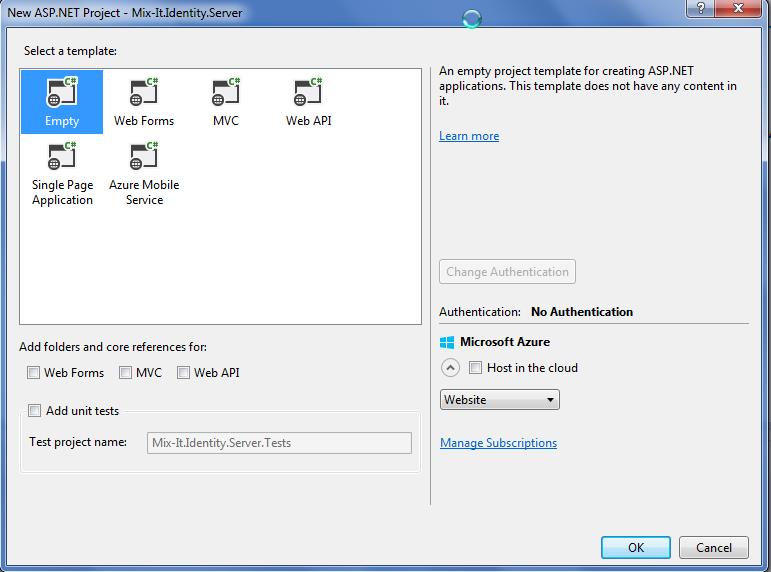Choose Azure Mobile Service template icon
The width and height of the screenshot is (771, 572).
point(144,156)
